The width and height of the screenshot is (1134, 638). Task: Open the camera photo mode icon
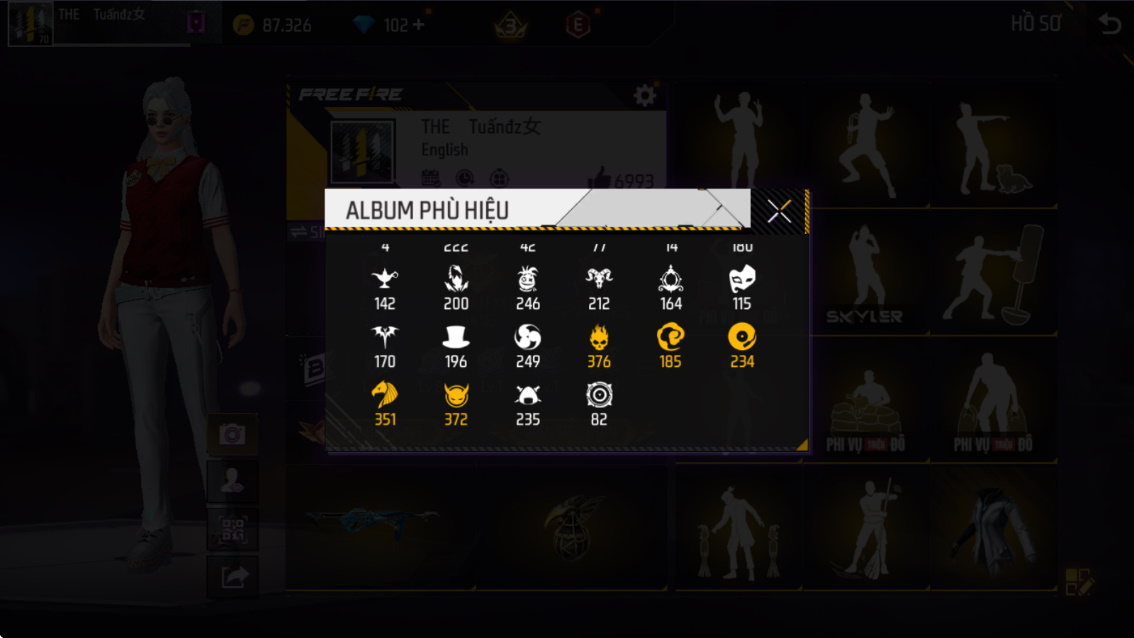coord(232,434)
